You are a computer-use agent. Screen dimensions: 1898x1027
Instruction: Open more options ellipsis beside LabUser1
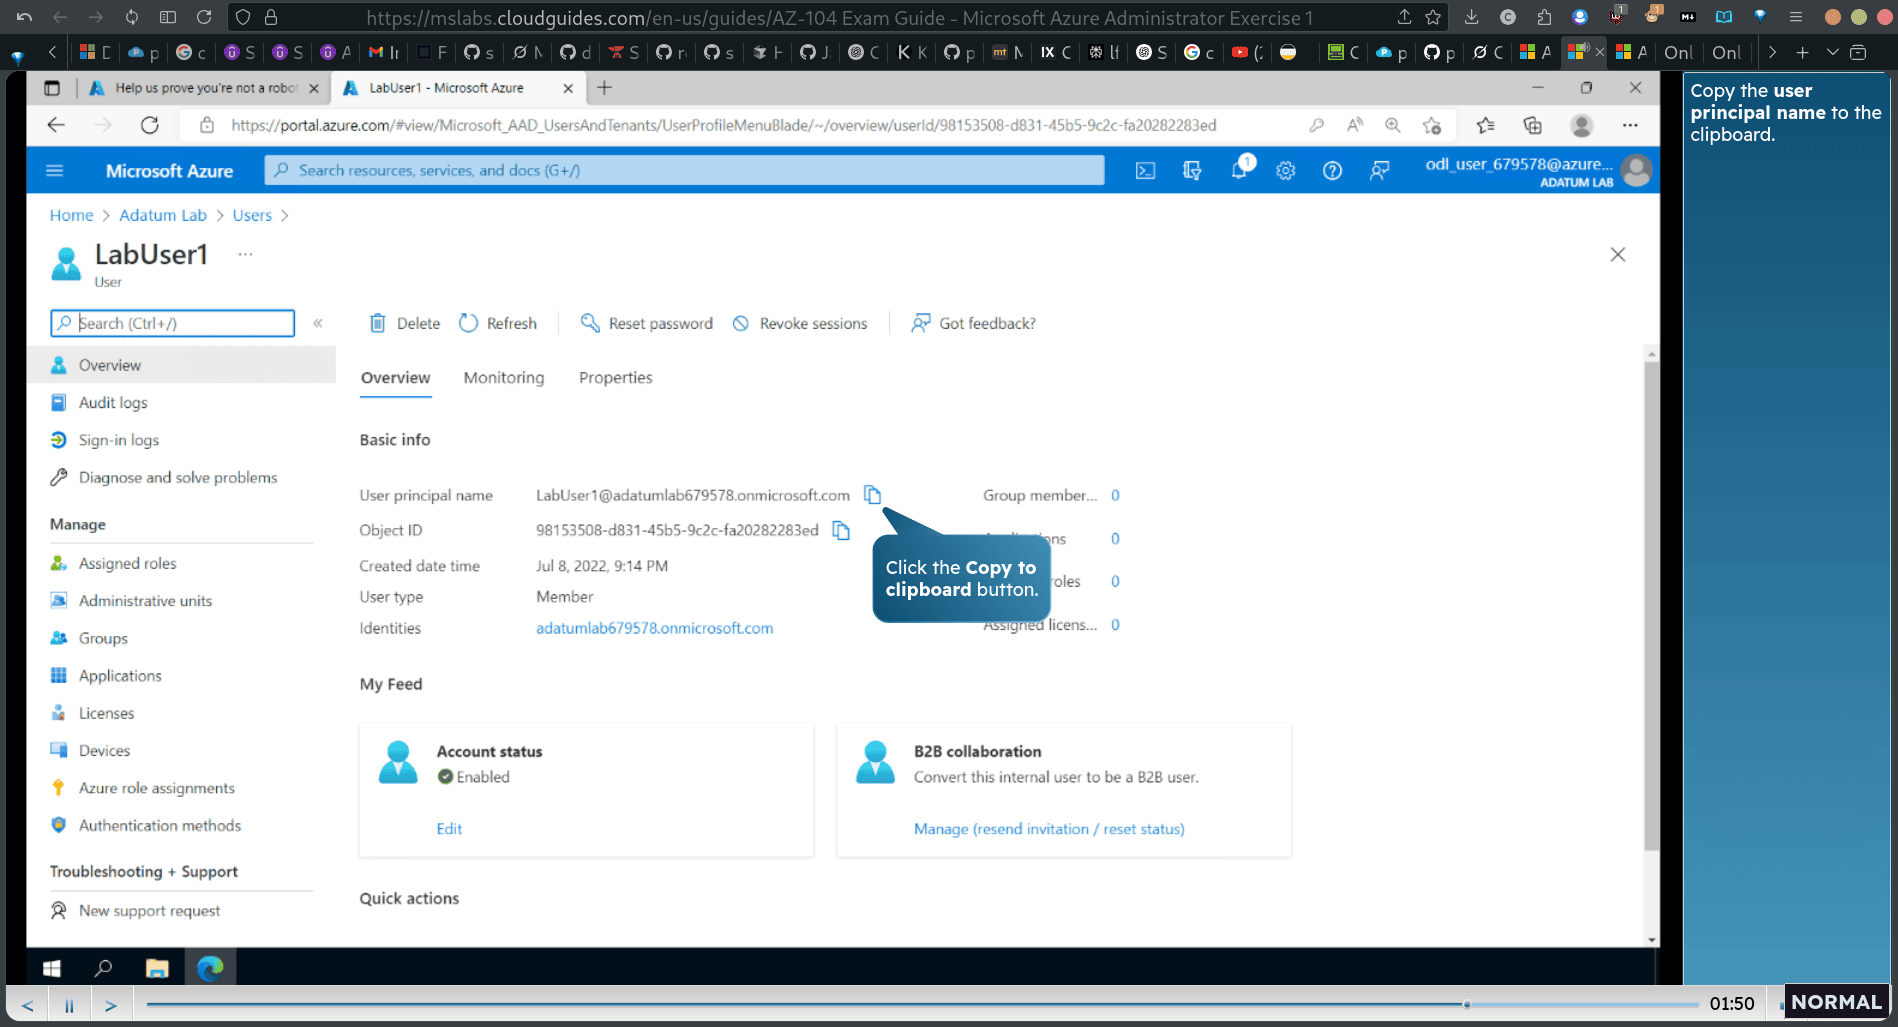pyautogui.click(x=245, y=254)
